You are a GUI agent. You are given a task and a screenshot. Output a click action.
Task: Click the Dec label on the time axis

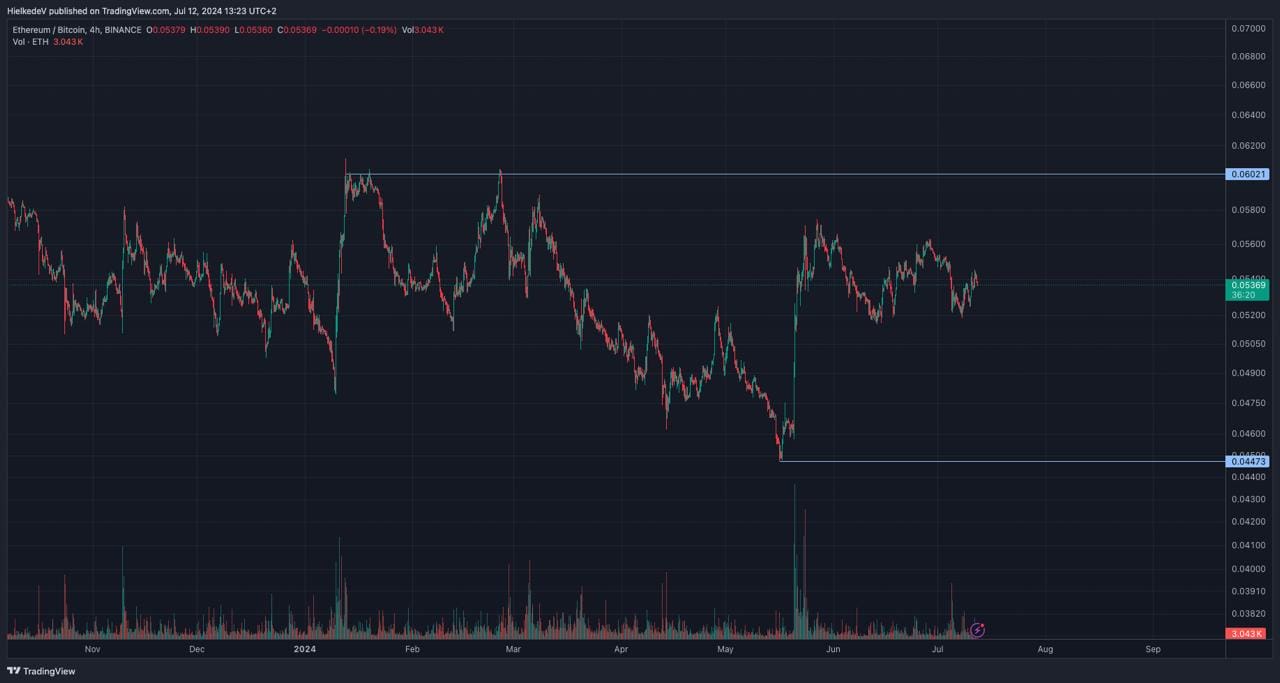pyautogui.click(x=196, y=649)
